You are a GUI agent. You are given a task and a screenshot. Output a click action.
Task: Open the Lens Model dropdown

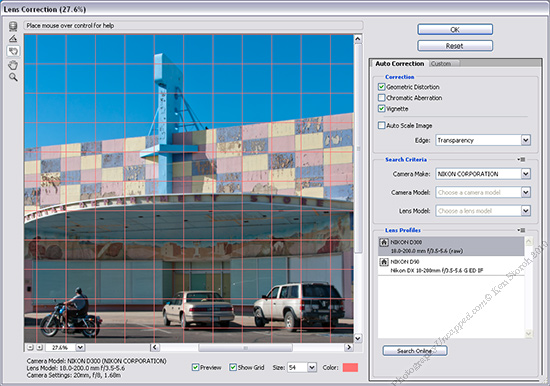[x=525, y=211]
